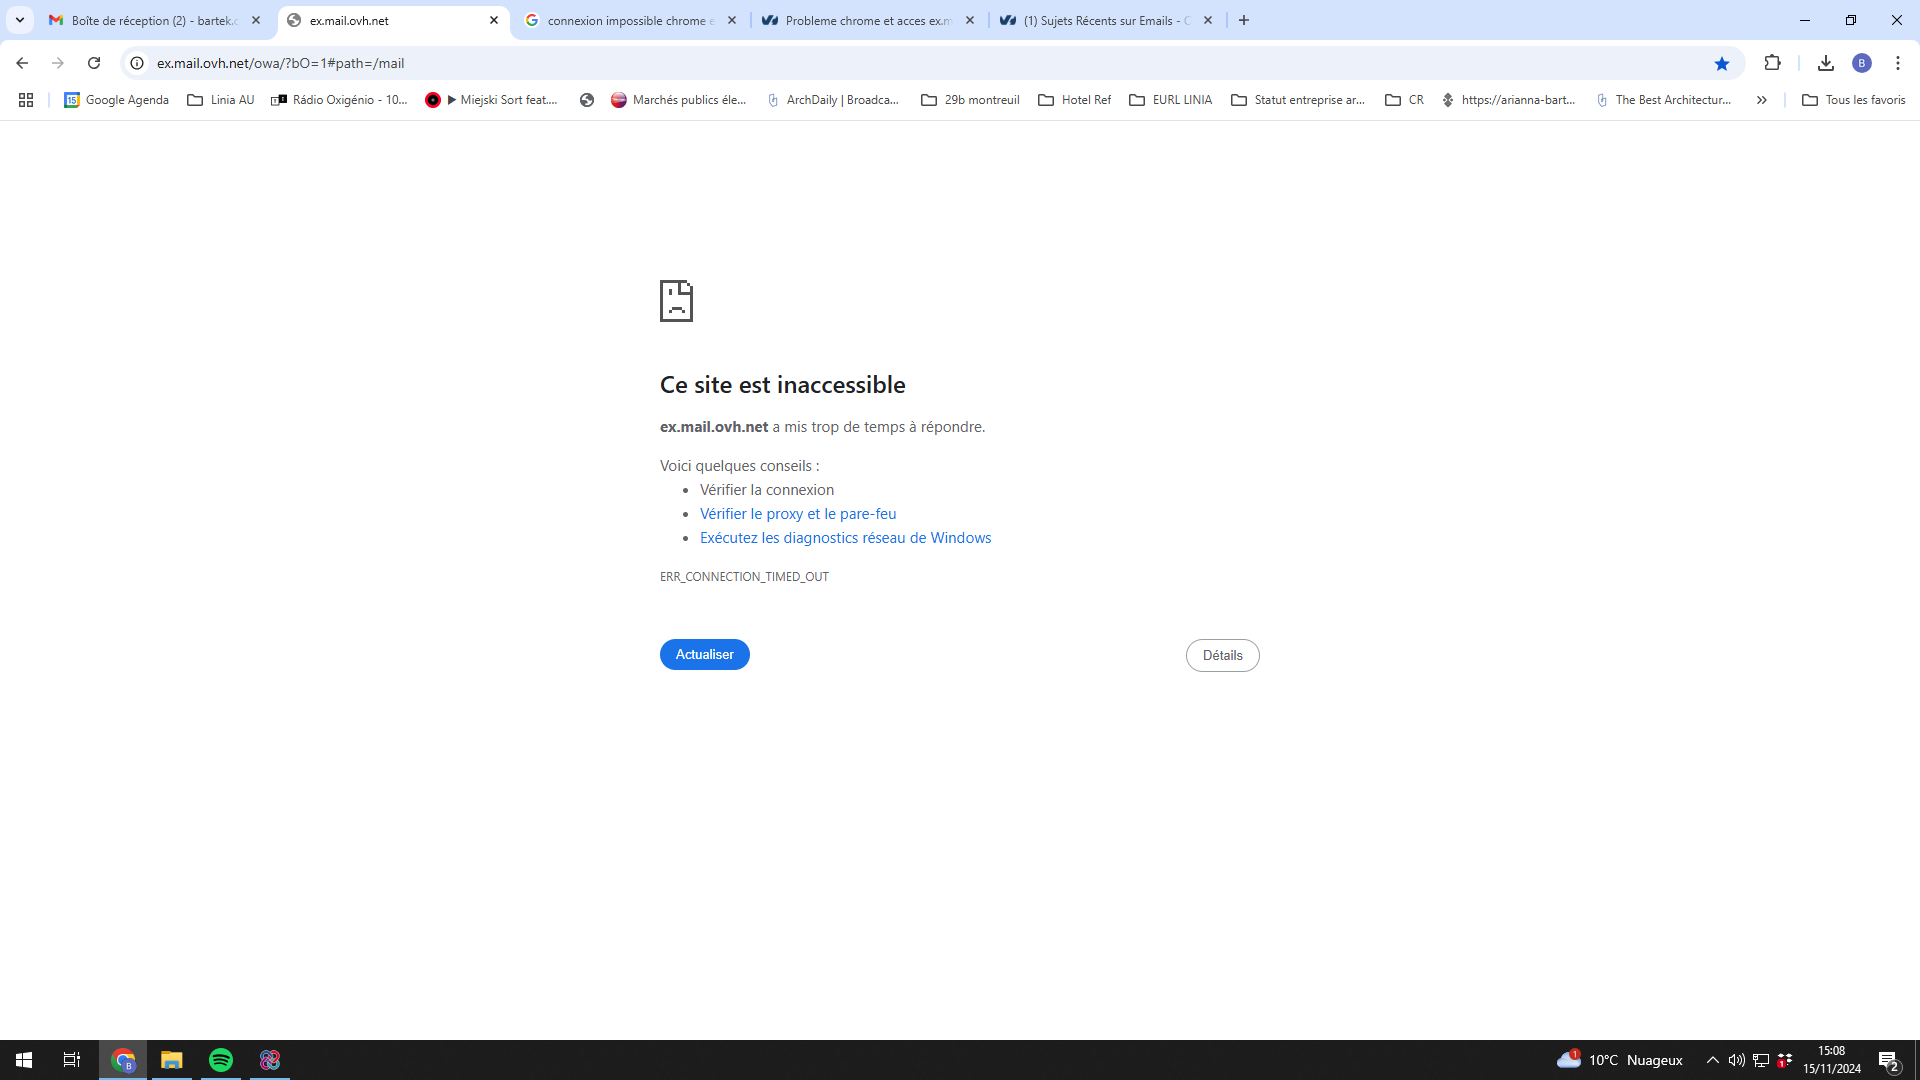Open Chrome three-dot menu
1920x1080 pixels.
(1897, 63)
